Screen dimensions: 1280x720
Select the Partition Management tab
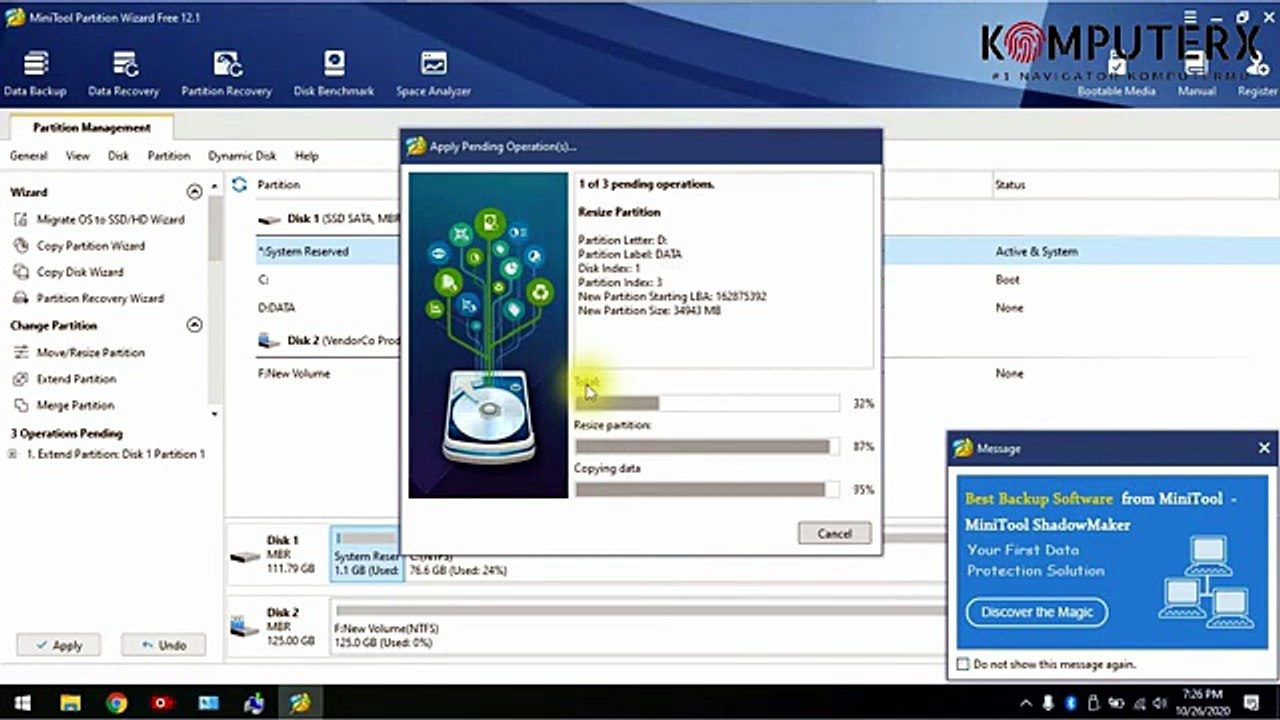[91, 128]
